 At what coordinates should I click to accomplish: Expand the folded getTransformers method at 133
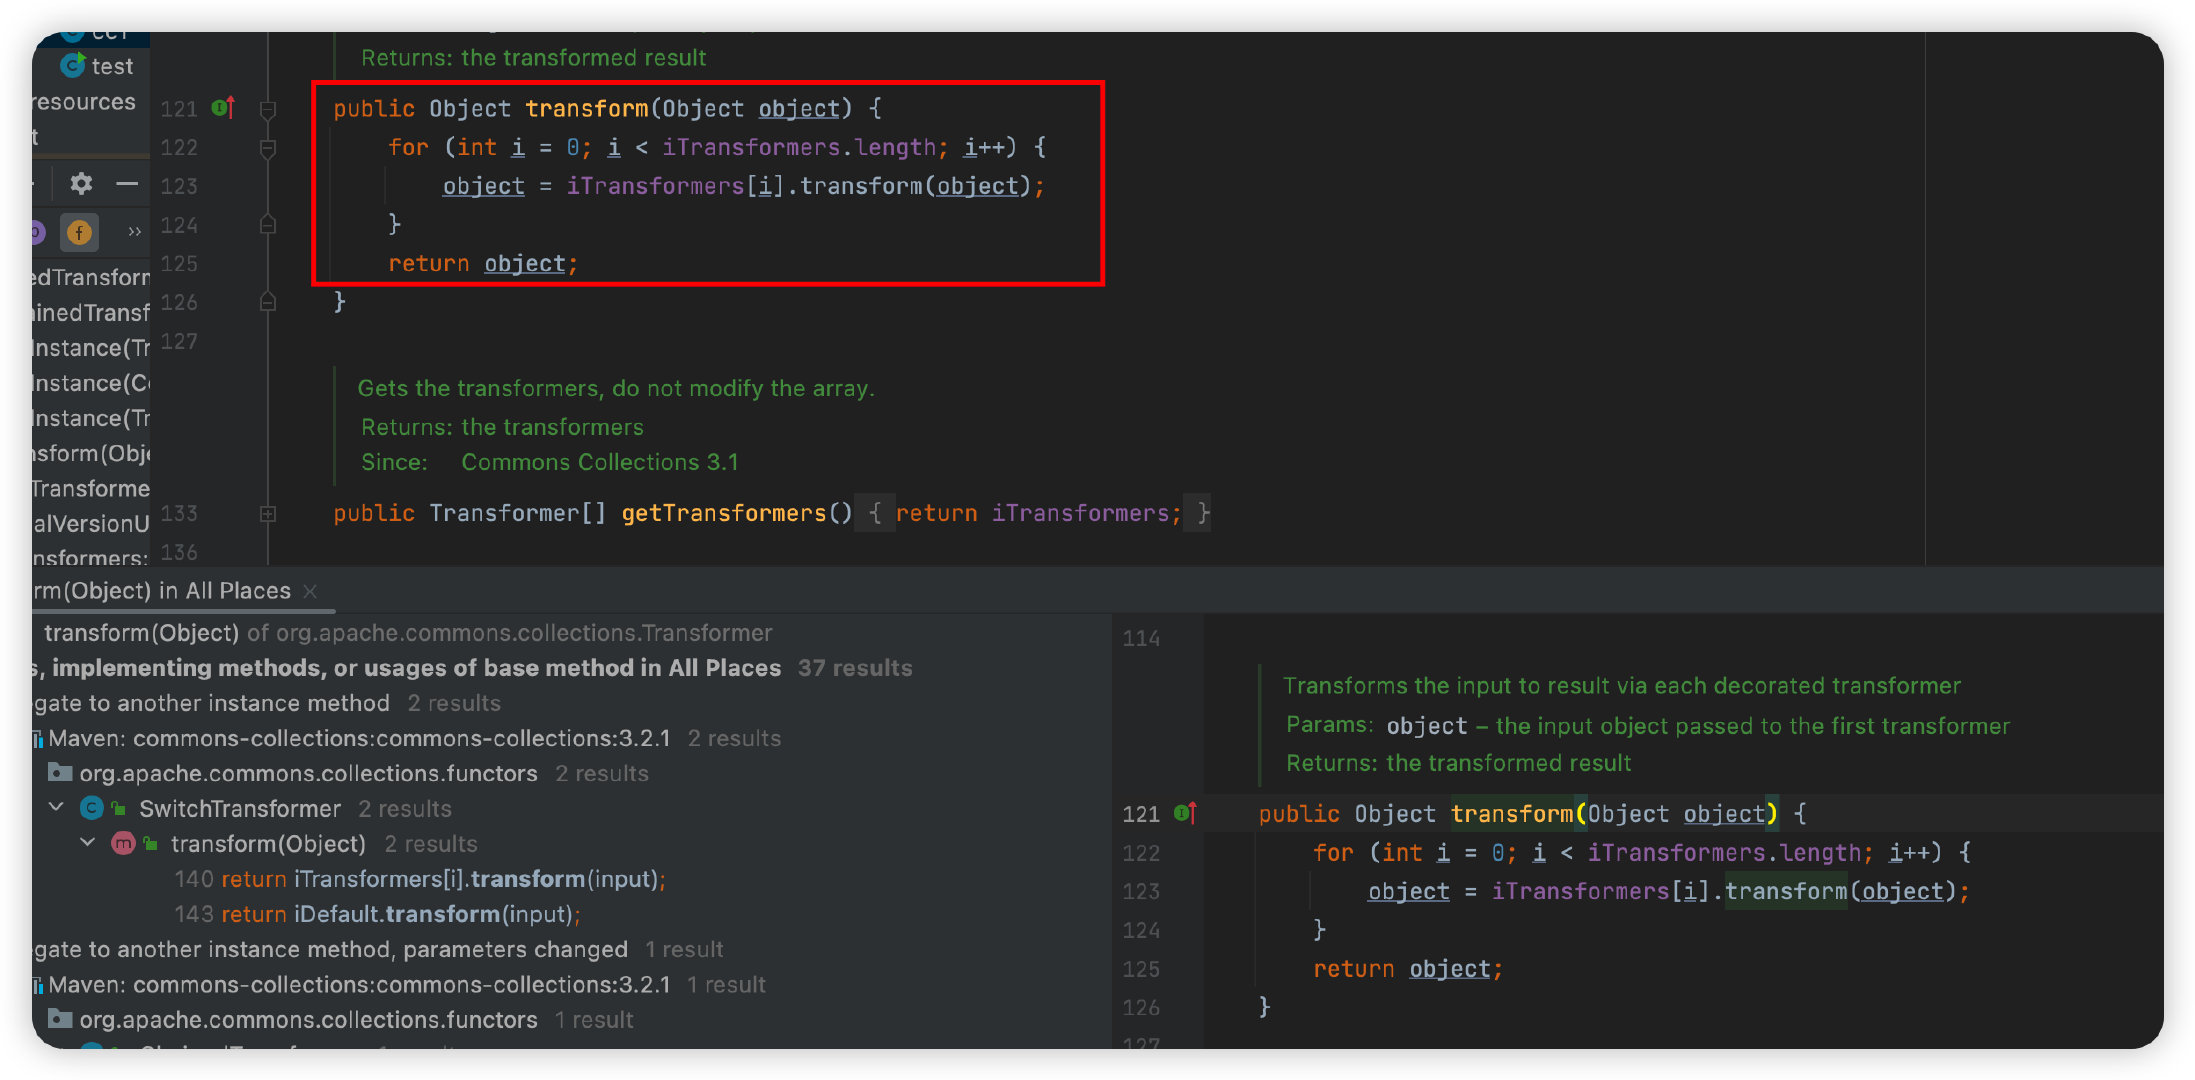click(268, 514)
